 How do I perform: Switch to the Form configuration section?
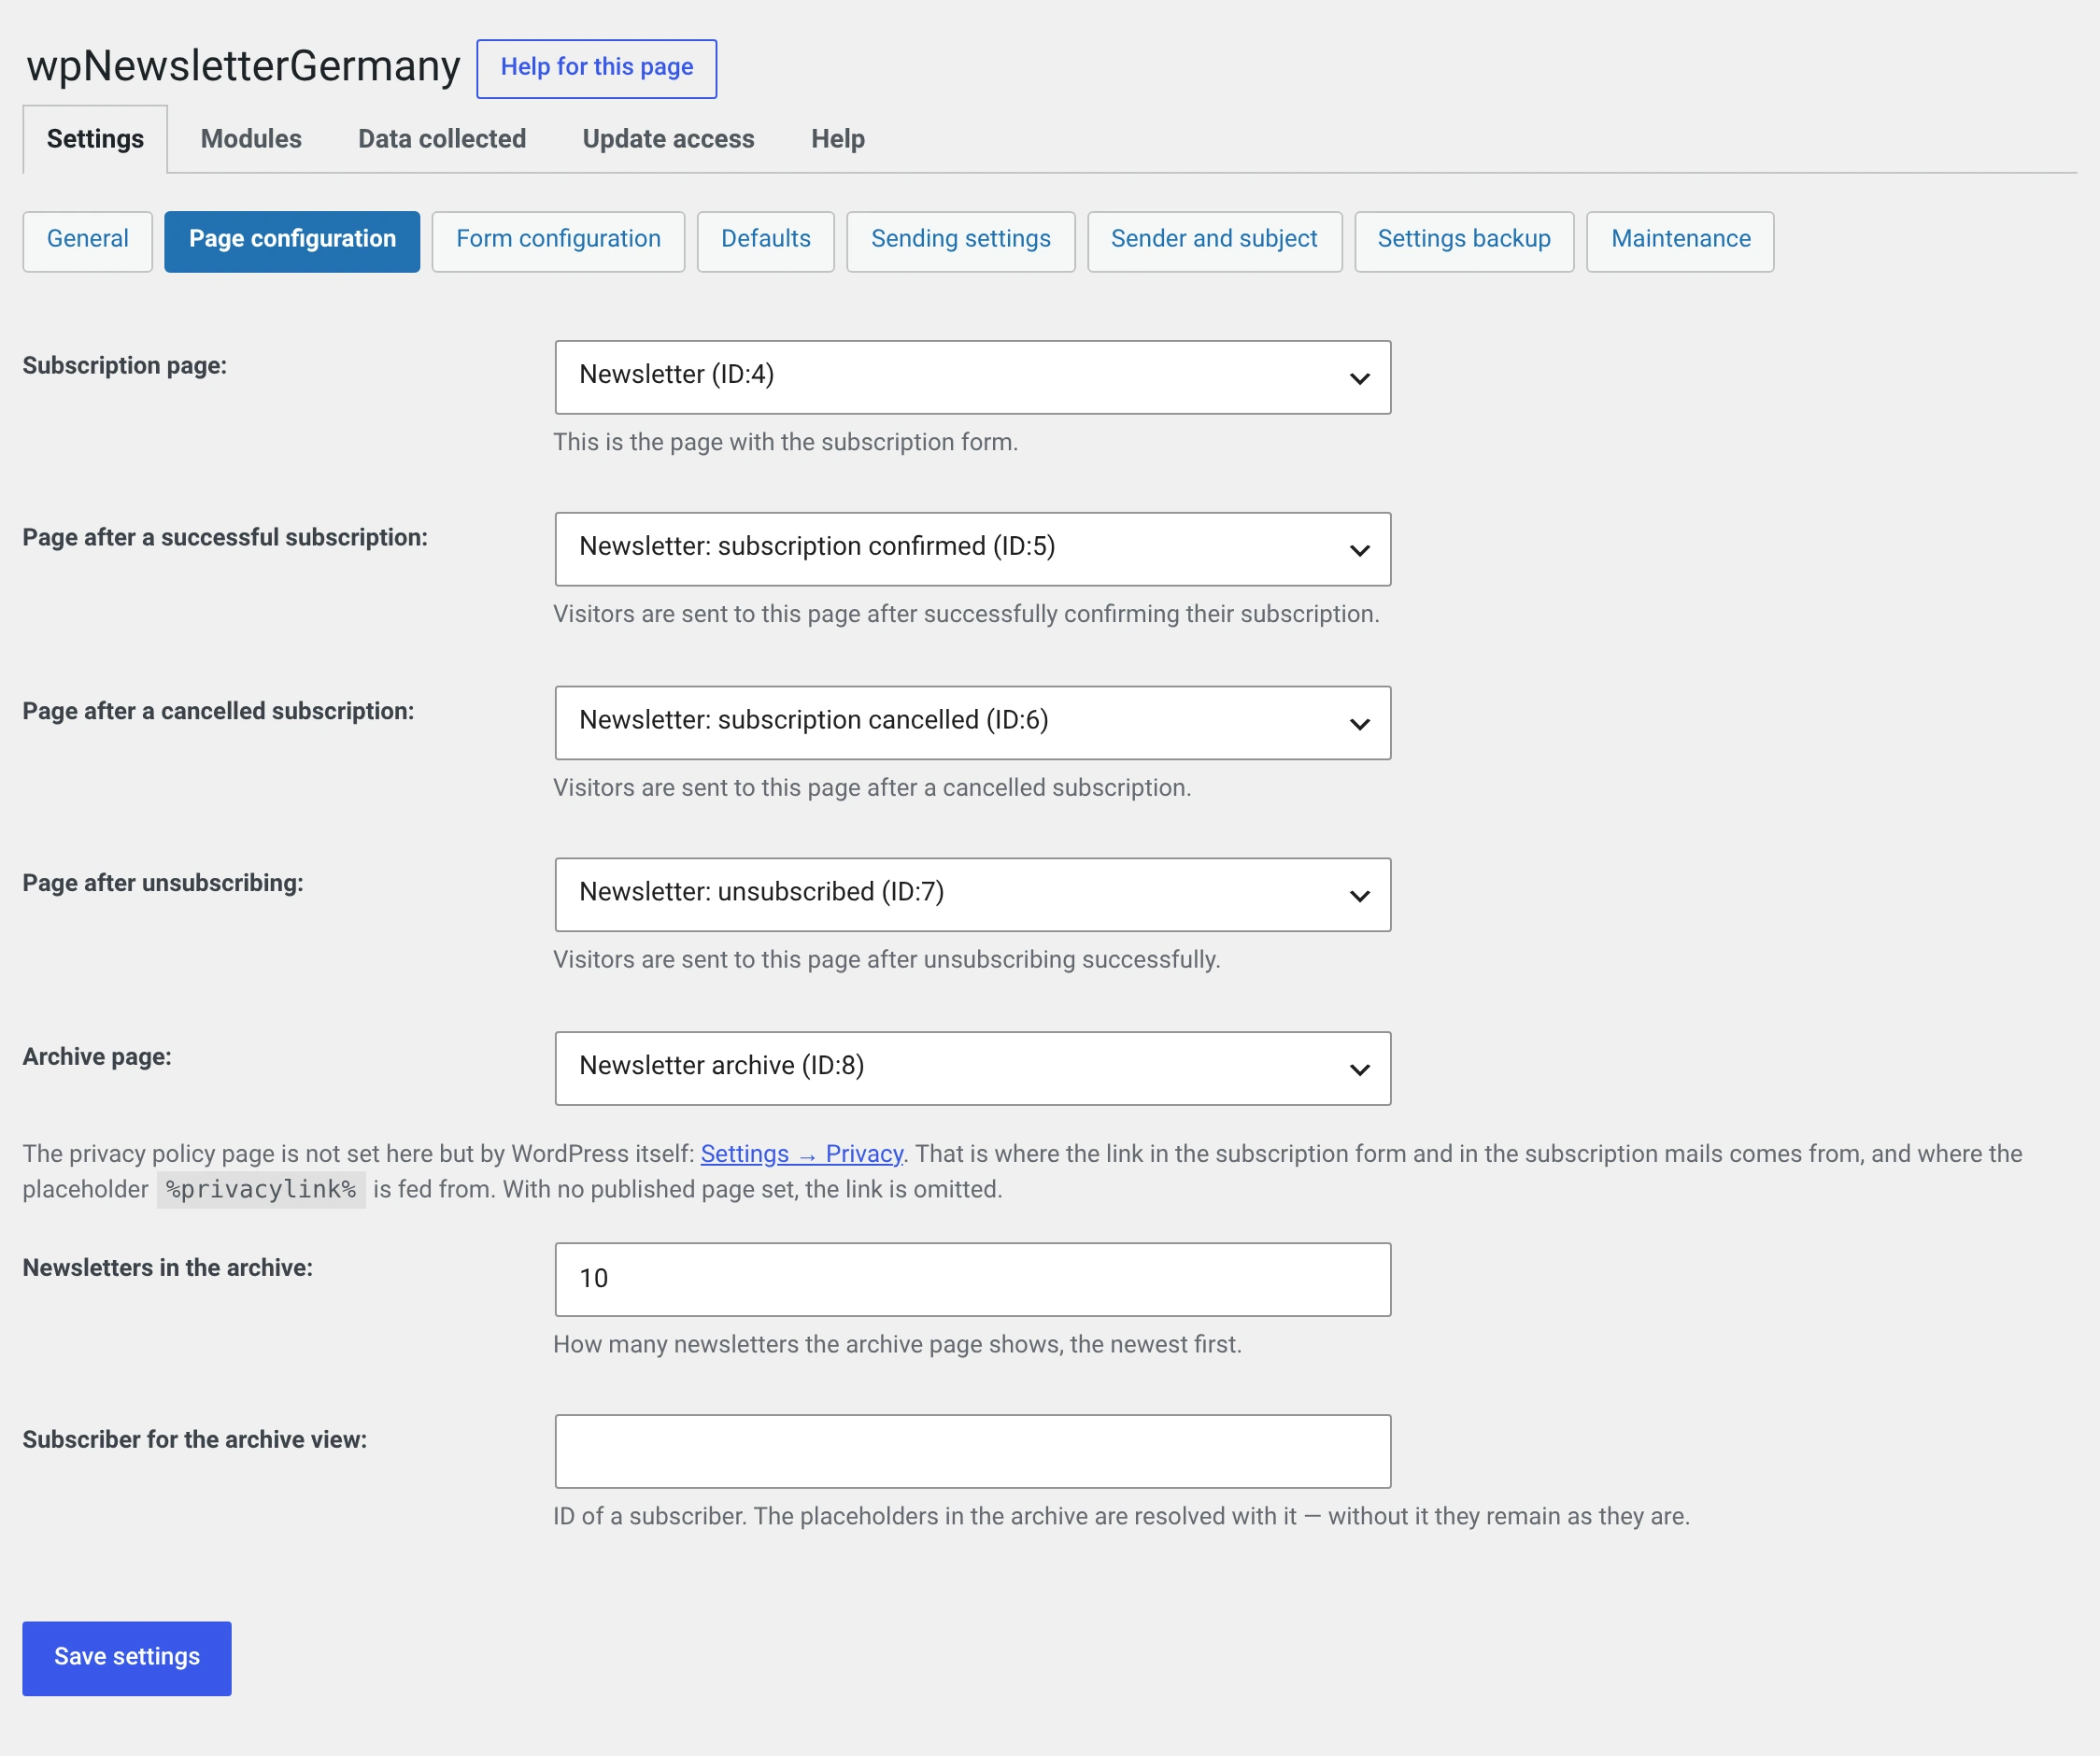point(558,240)
